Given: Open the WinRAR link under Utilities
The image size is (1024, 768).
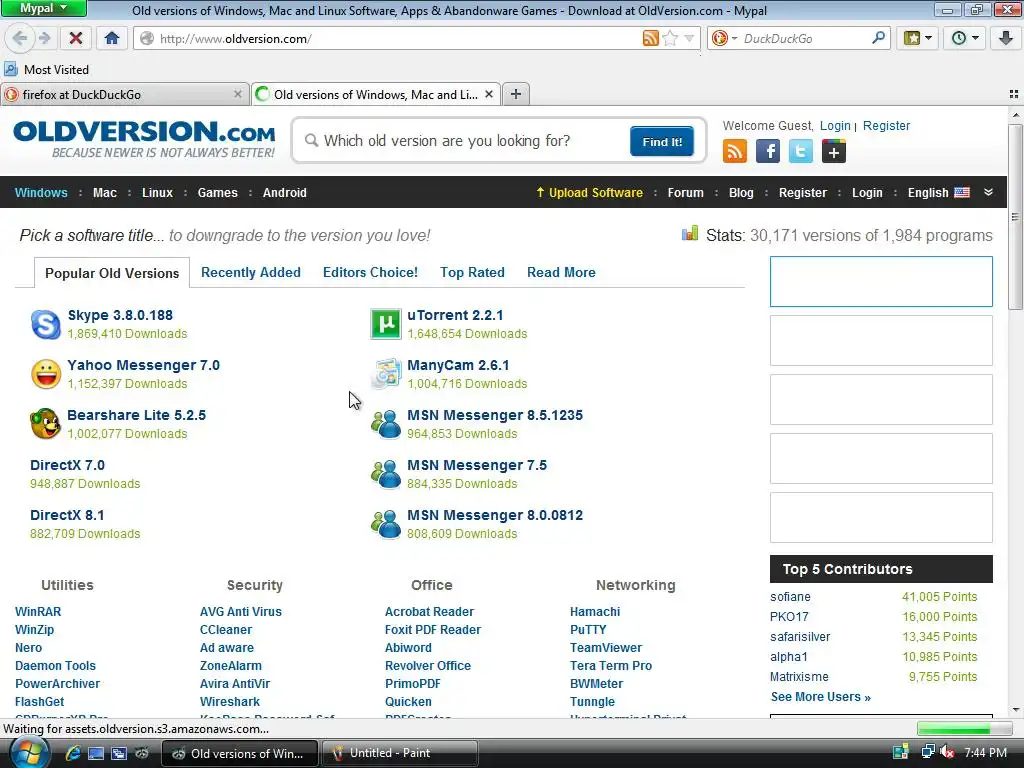Looking at the screenshot, I should pos(38,612).
